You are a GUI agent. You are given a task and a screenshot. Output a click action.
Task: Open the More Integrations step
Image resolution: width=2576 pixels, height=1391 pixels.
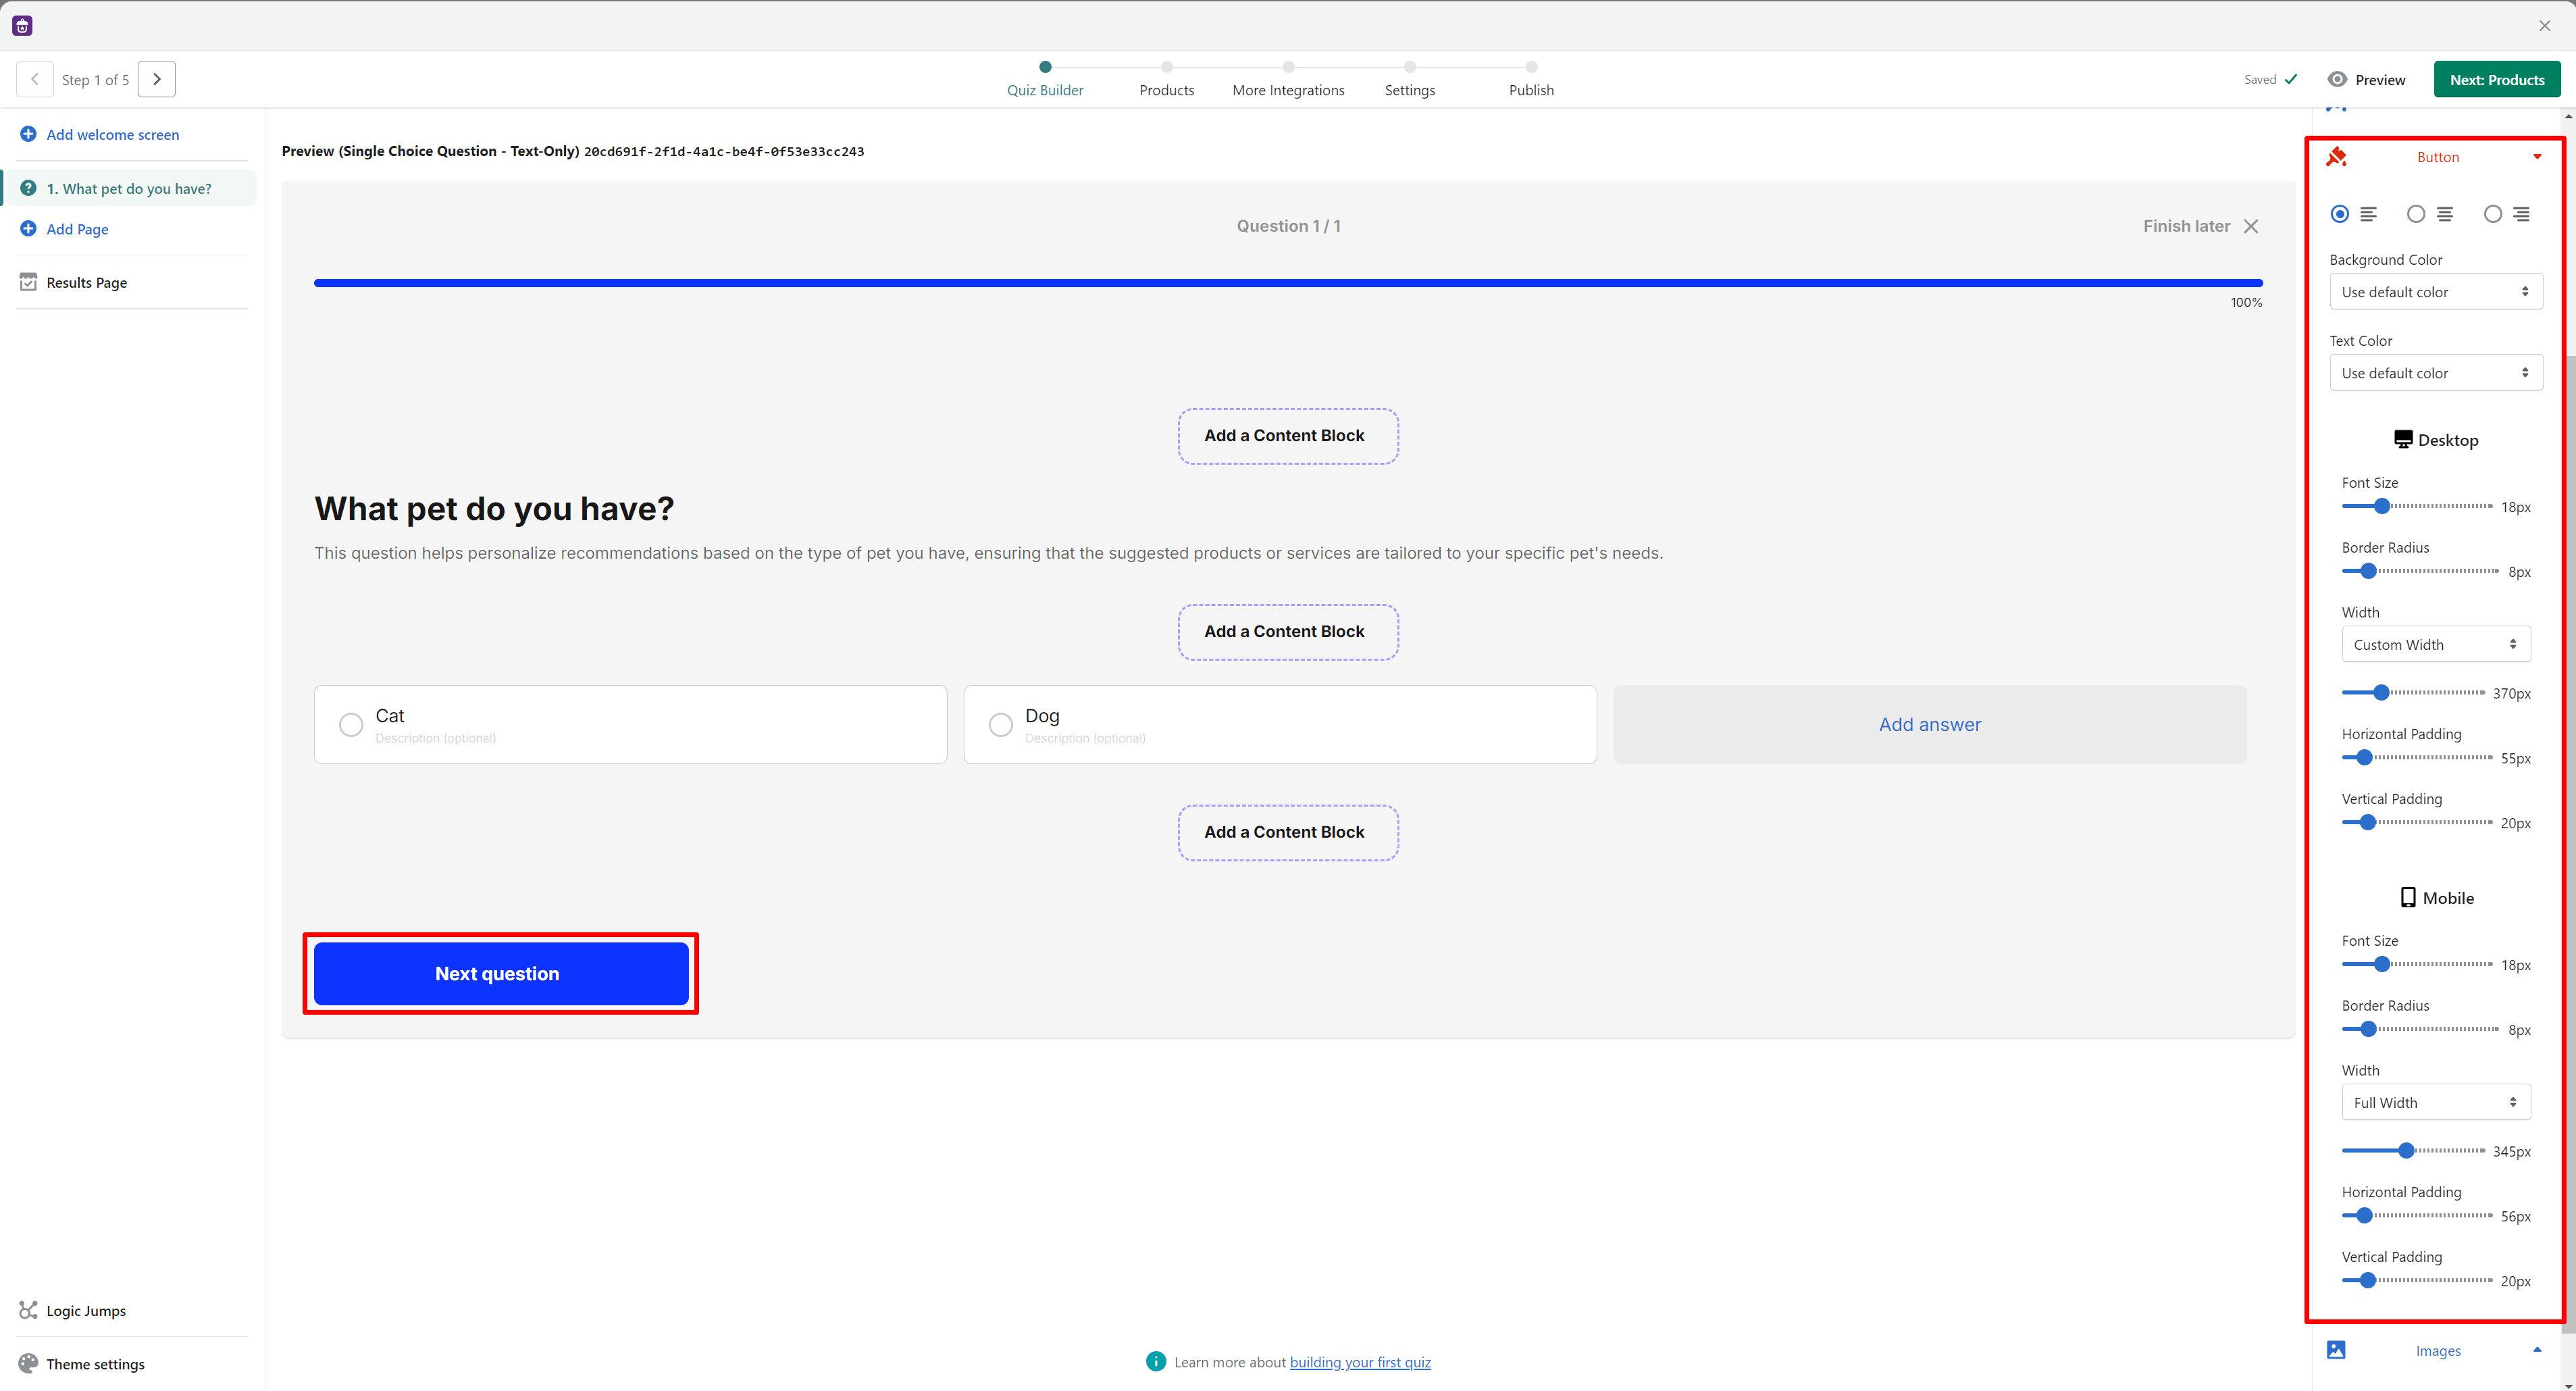[x=1288, y=79]
